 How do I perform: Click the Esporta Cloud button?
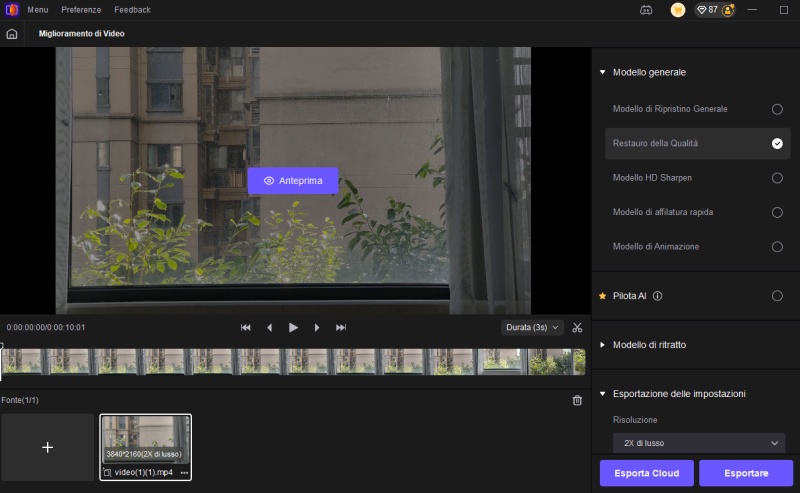click(x=646, y=473)
